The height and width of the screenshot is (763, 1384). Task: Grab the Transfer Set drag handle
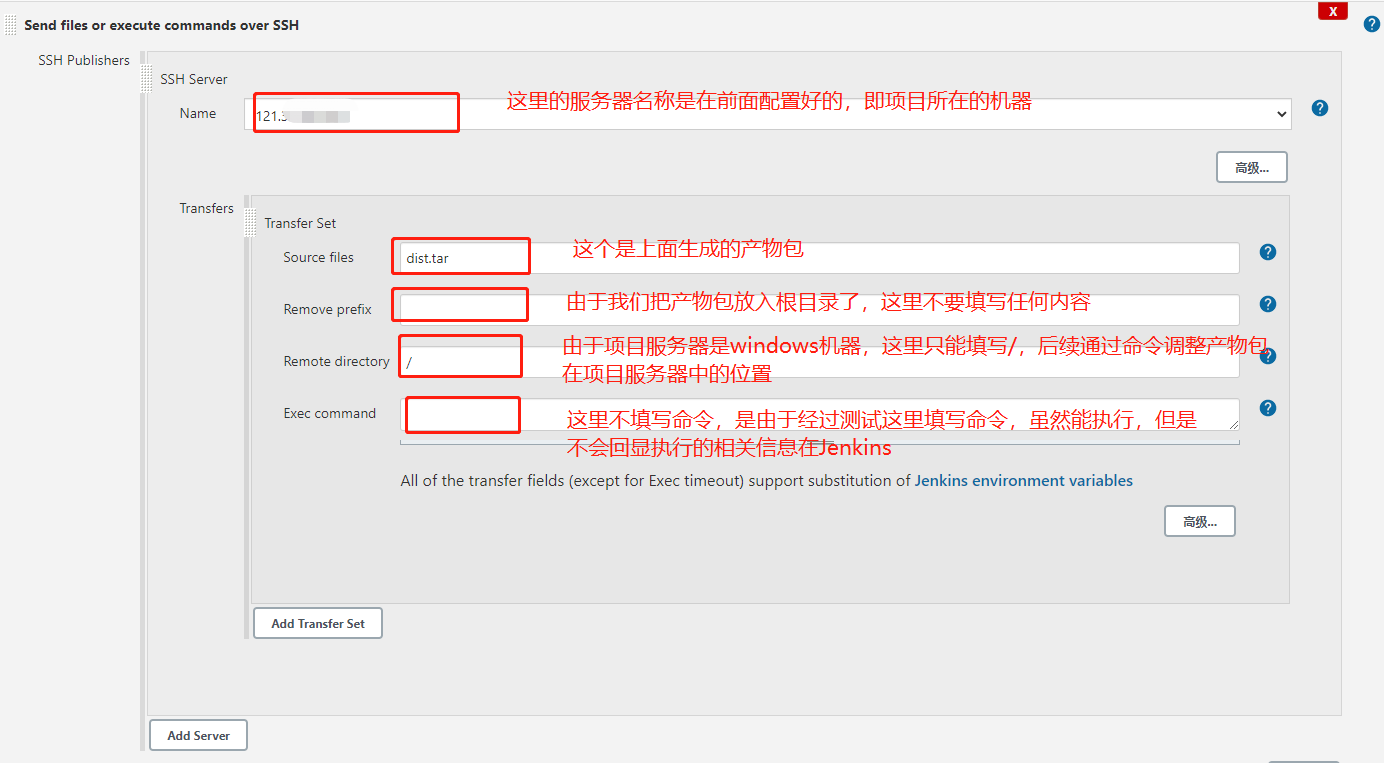251,223
